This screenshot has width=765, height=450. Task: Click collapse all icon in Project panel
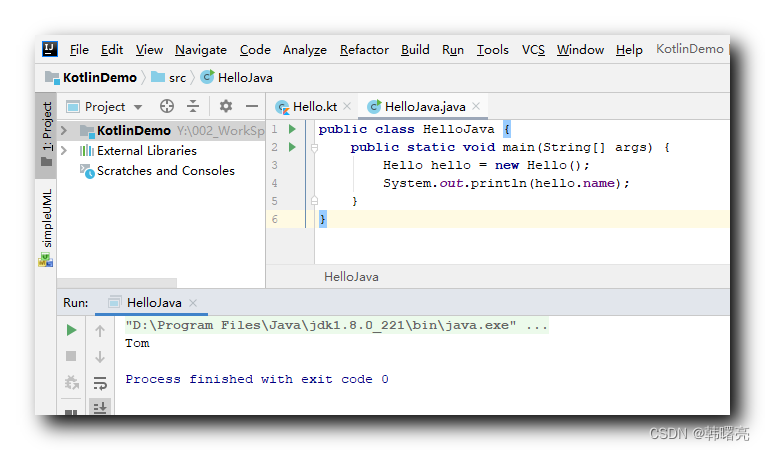coord(193,106)
